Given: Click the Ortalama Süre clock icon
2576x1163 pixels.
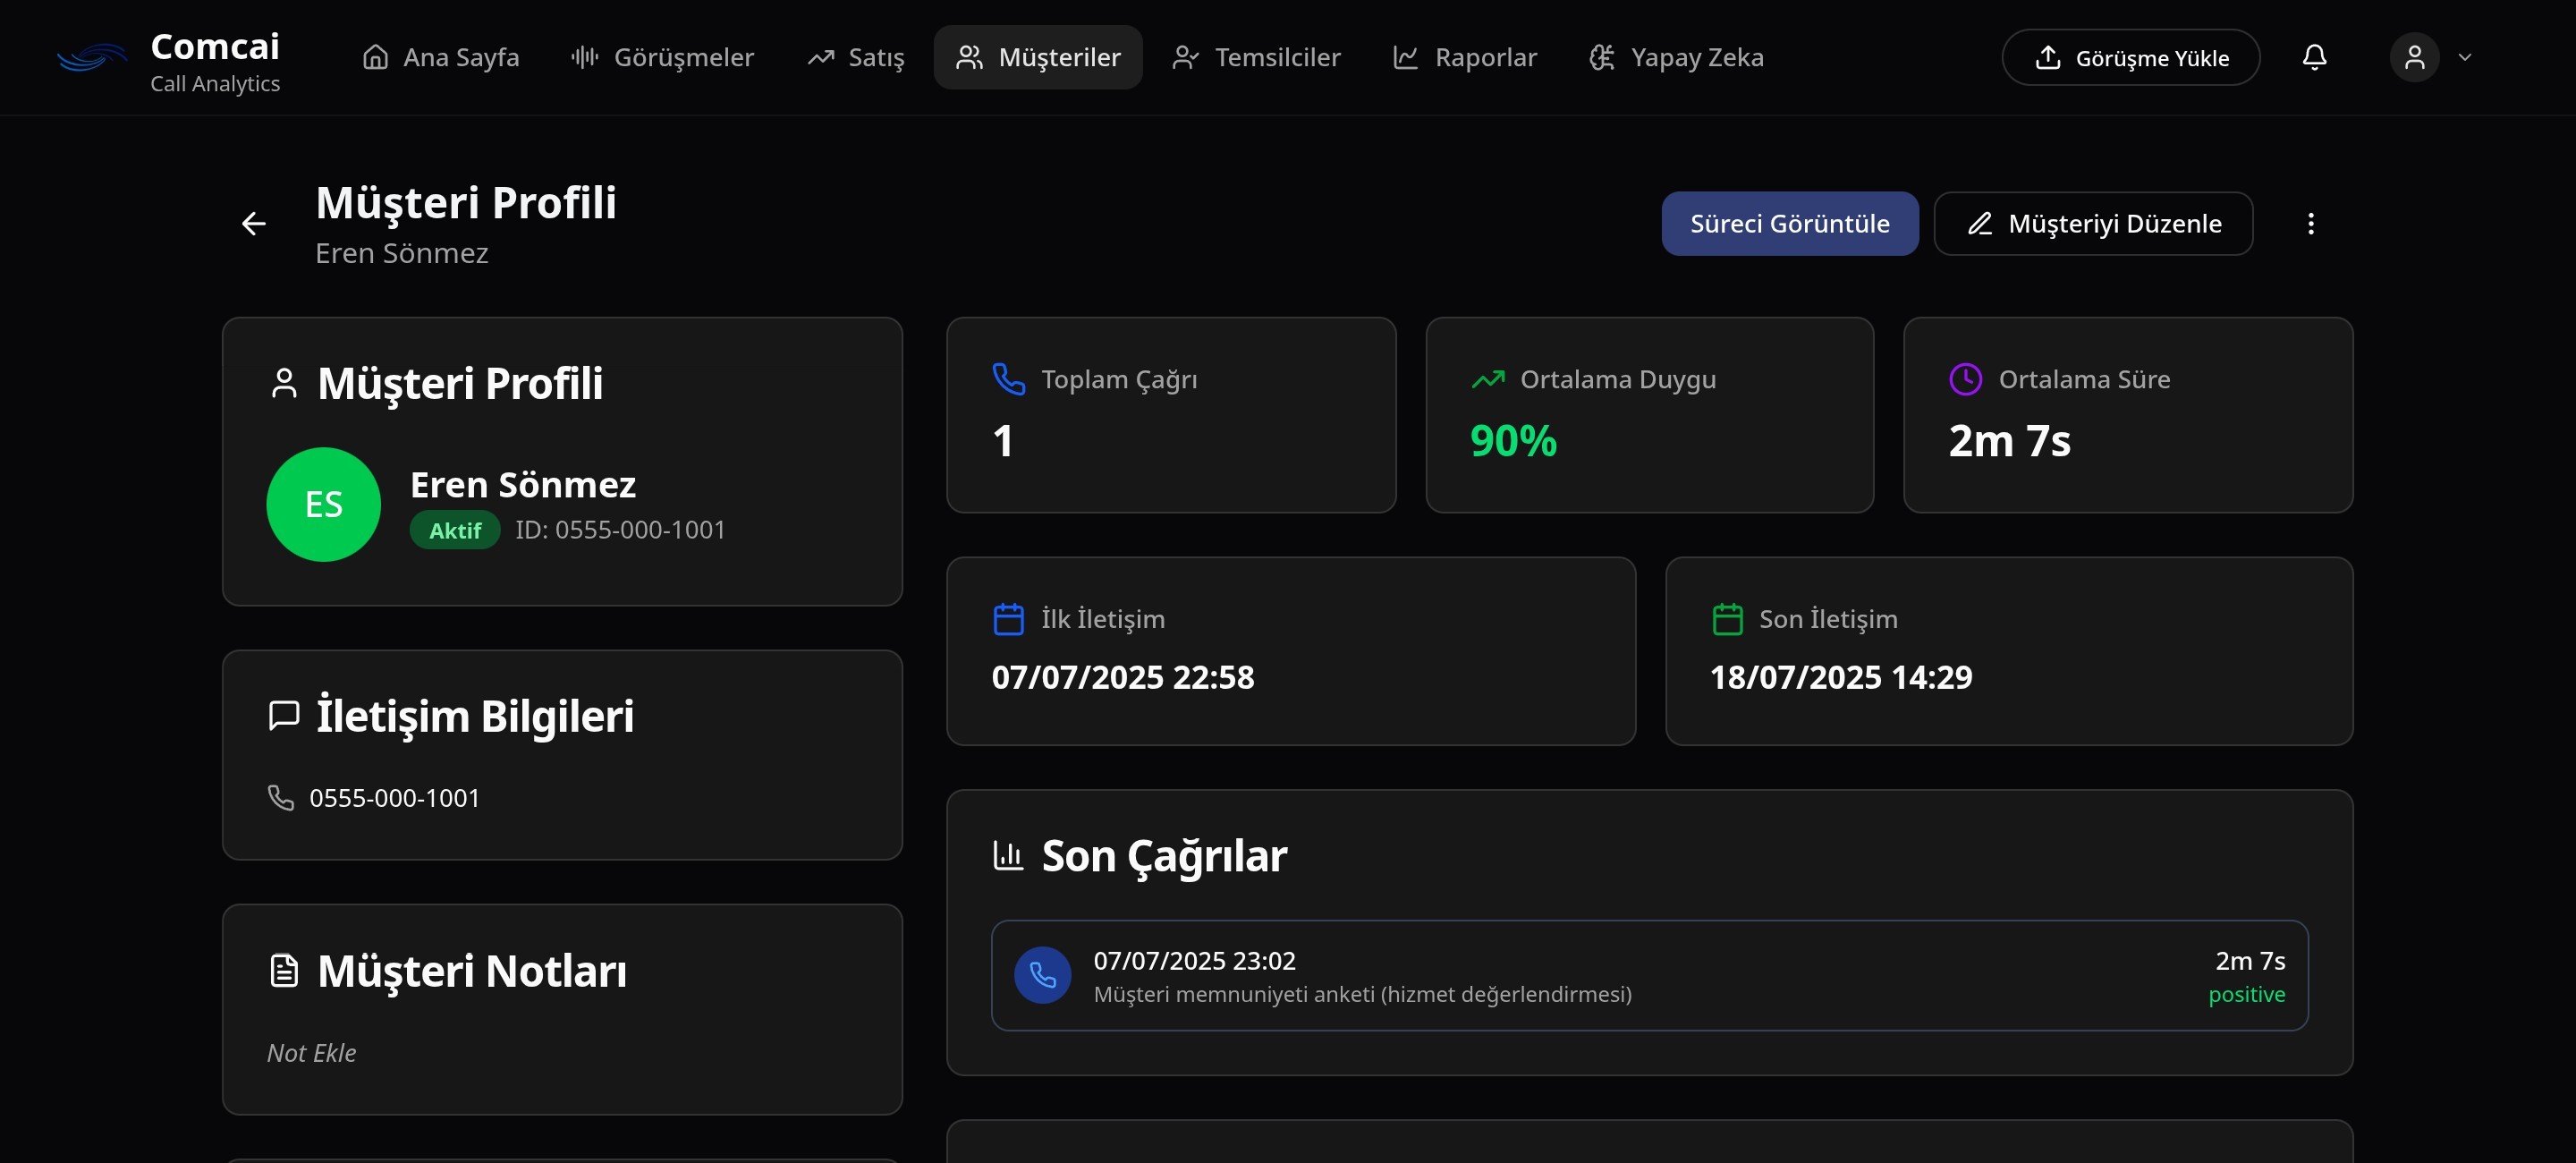Looking at the screenshot, I should [1965, 379].
